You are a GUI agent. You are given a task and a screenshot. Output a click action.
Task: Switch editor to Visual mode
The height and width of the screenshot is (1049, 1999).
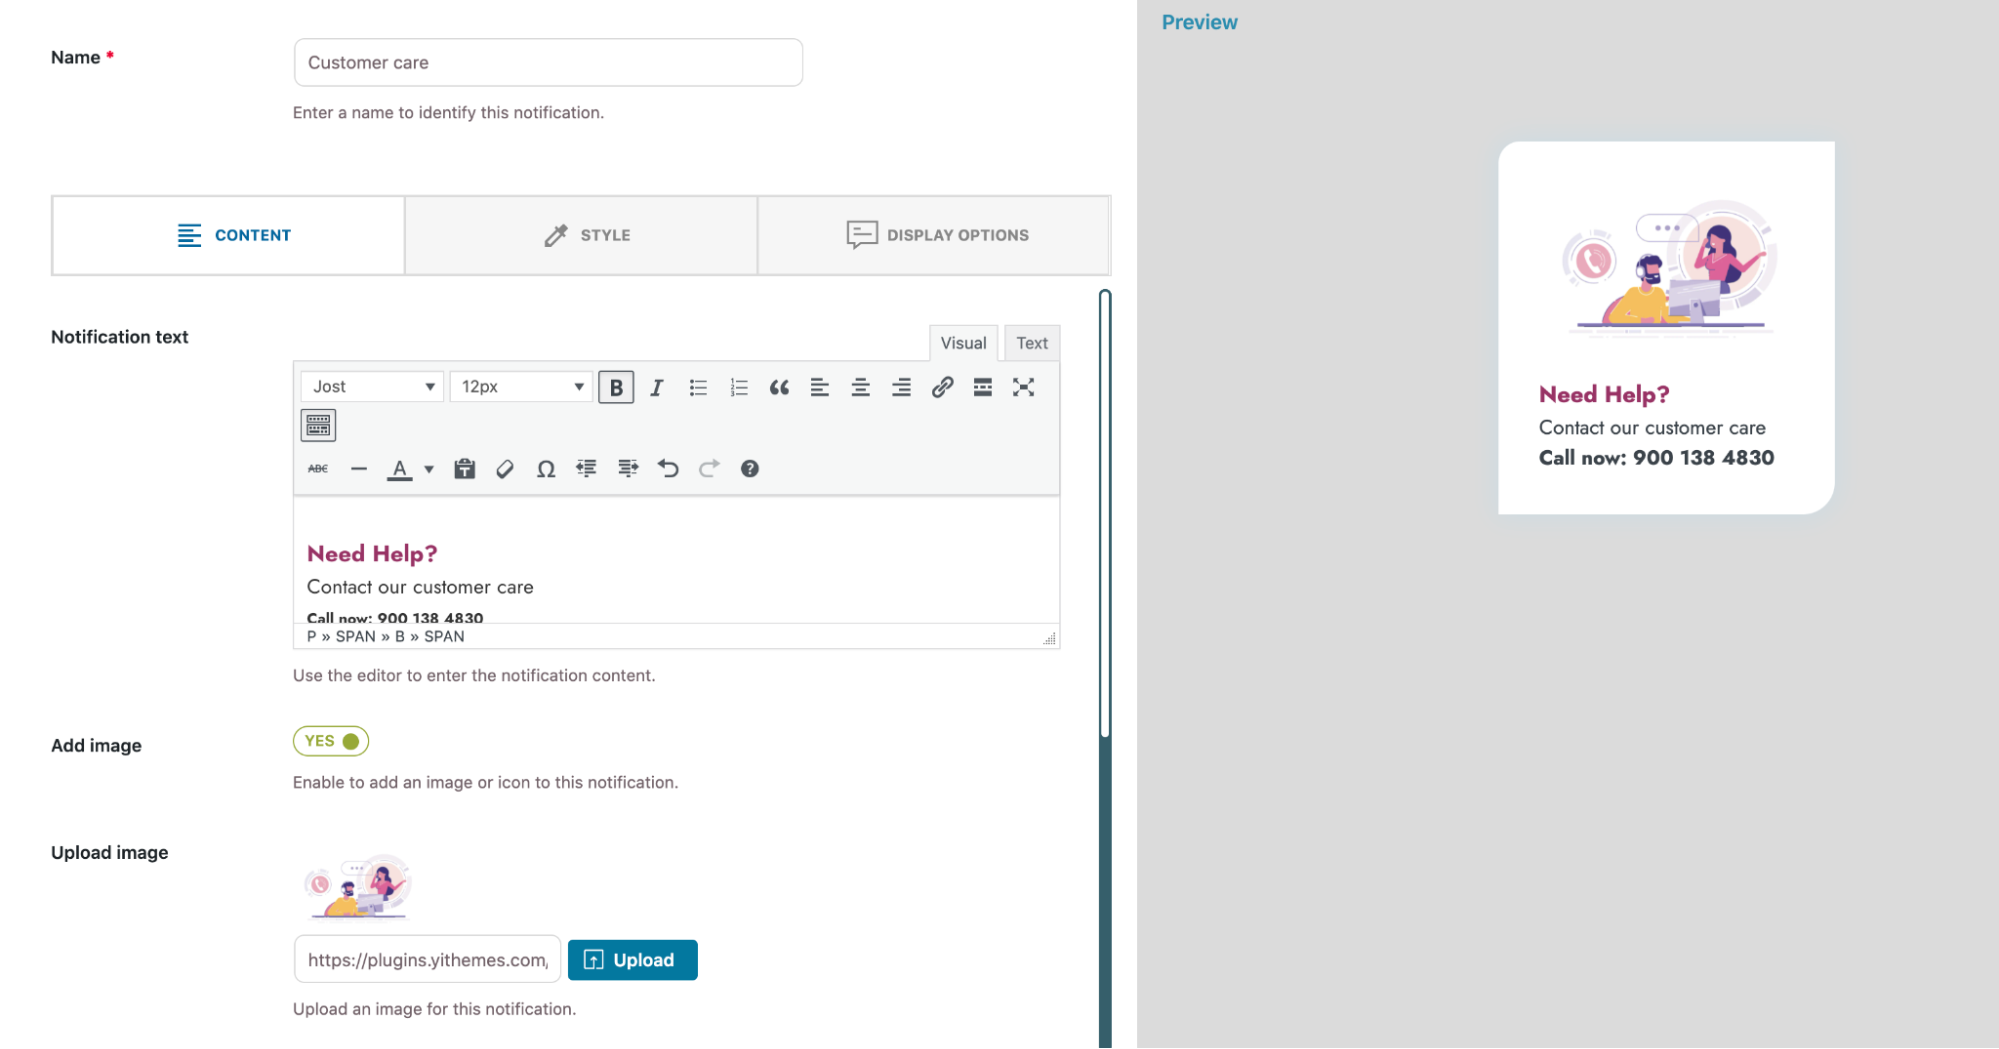[963, 343]
